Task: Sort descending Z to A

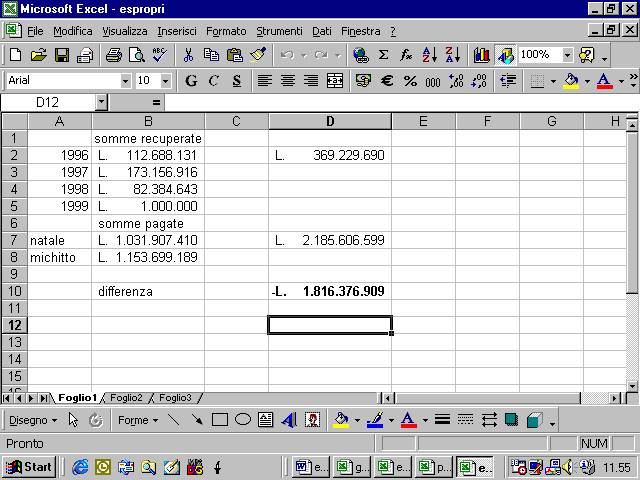Action: (453, 55)
